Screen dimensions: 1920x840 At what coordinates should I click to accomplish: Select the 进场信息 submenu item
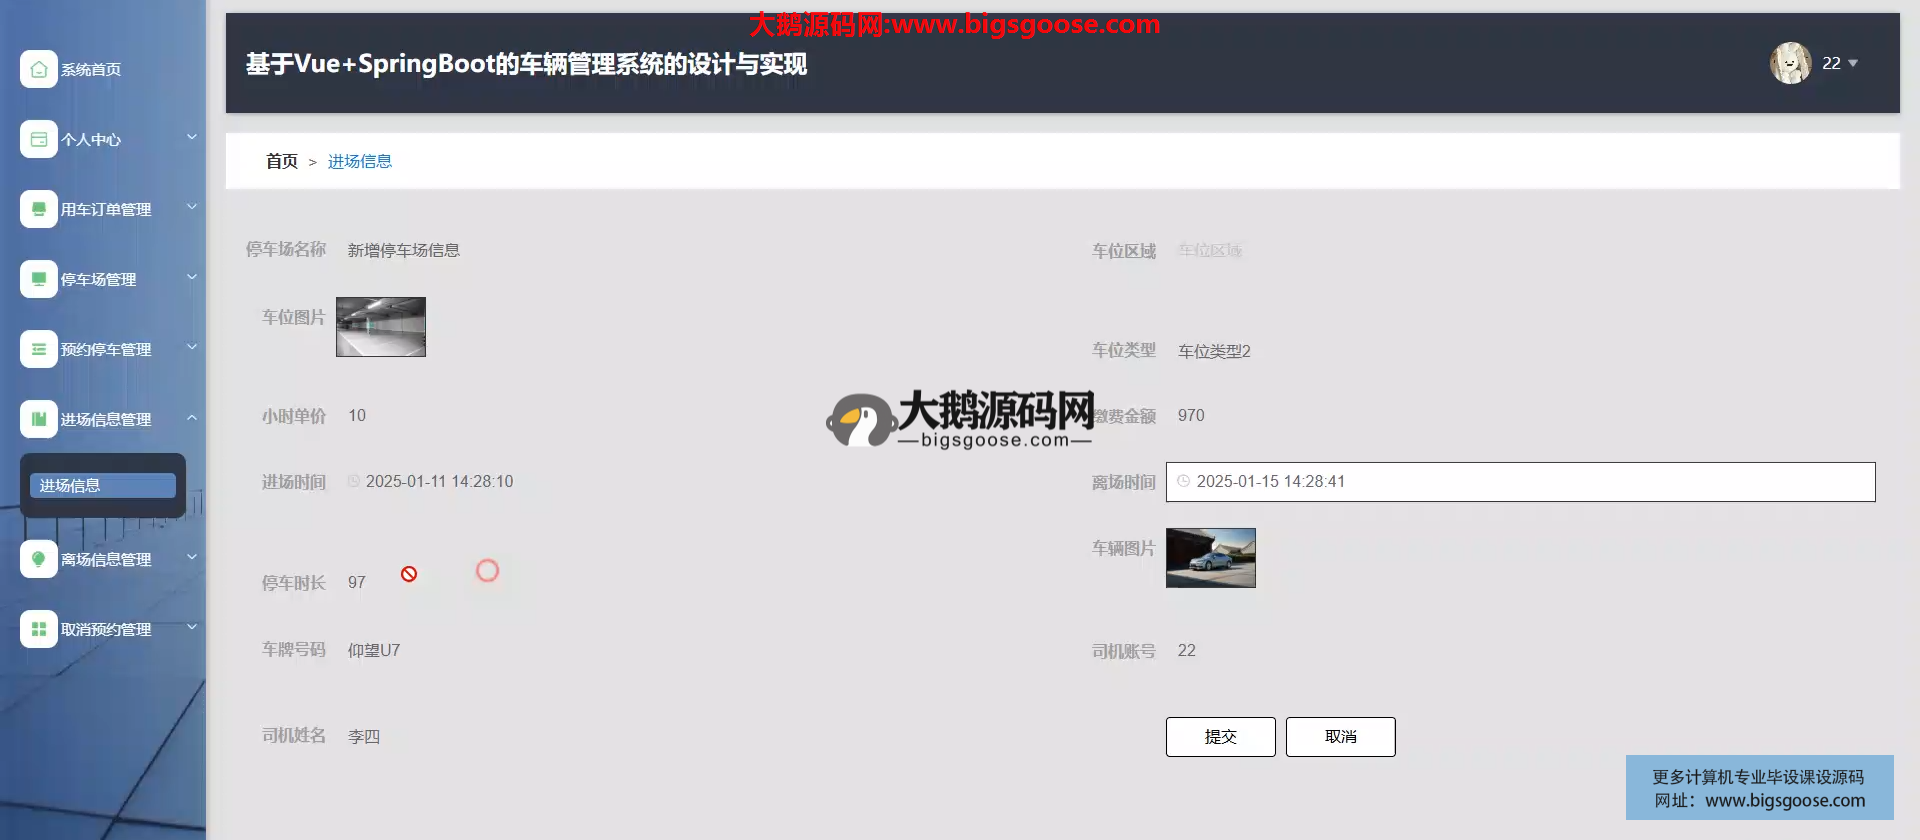[x=102, y=486]
